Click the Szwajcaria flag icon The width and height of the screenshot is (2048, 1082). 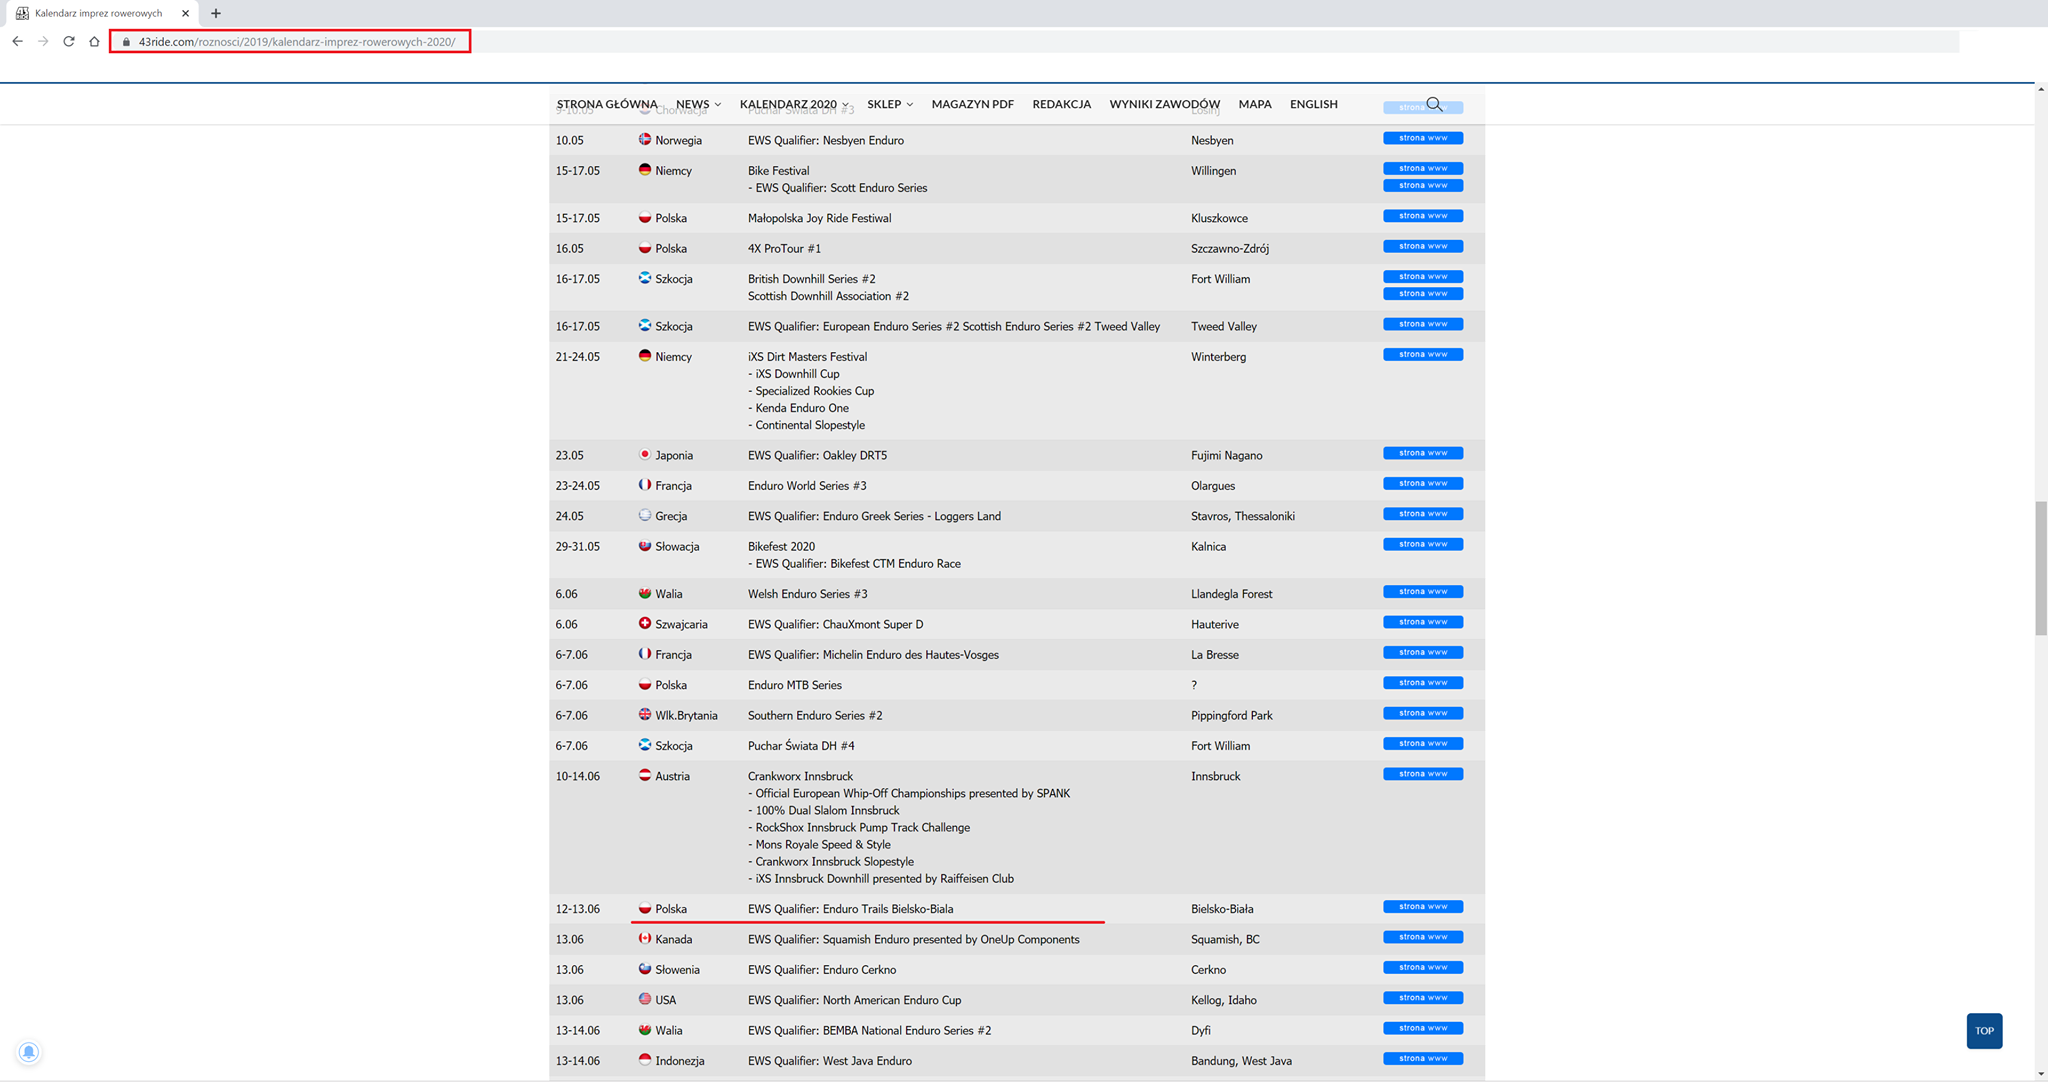pos(645,623)
